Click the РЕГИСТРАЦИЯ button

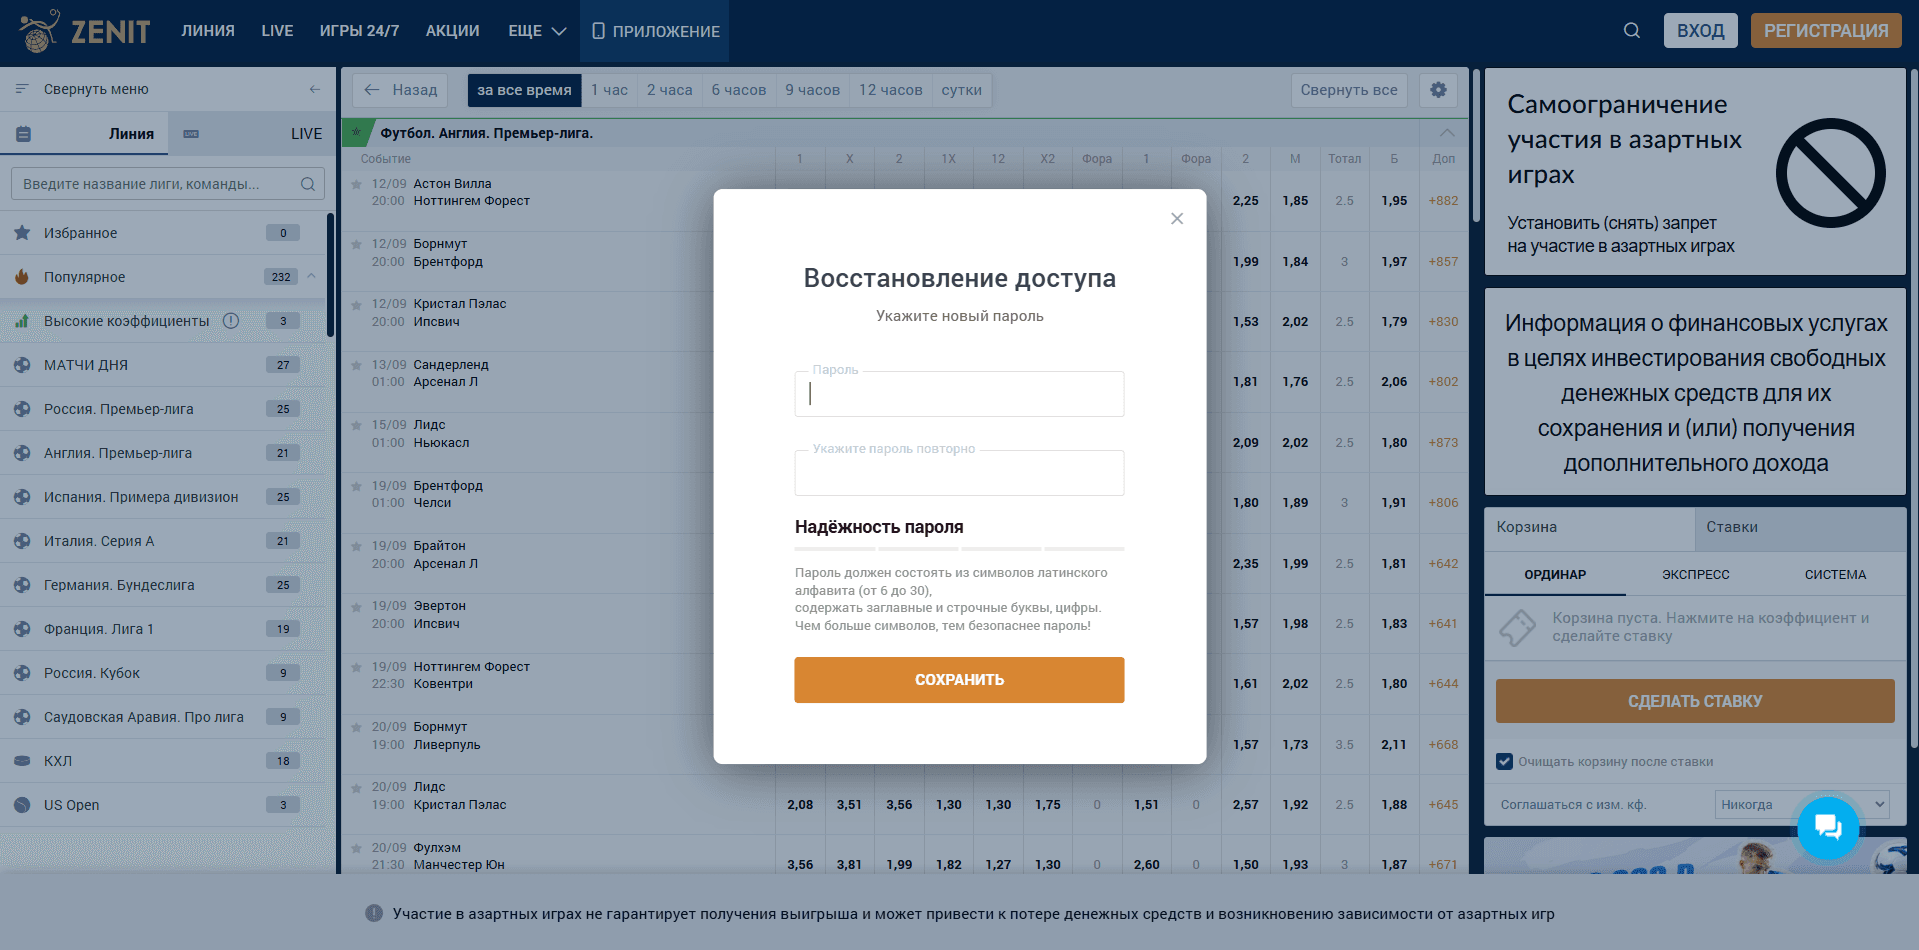tap(1826, 31)
